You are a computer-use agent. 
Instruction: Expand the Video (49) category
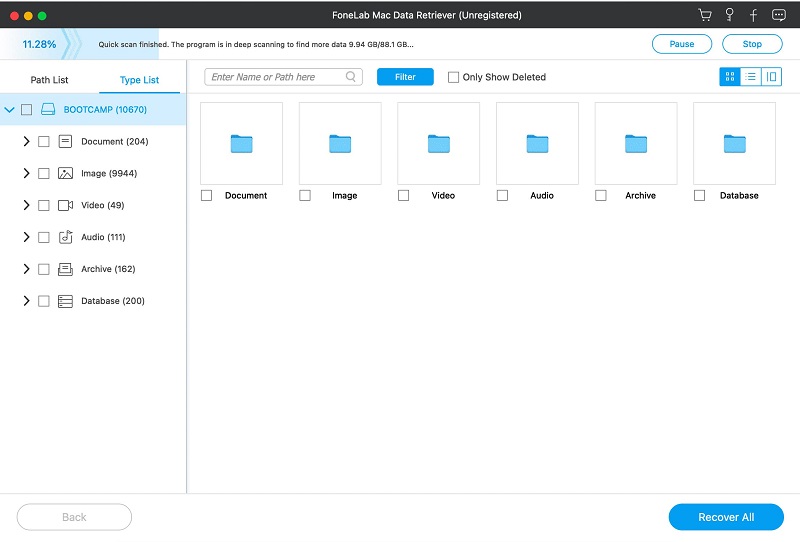tap(27, 205)
